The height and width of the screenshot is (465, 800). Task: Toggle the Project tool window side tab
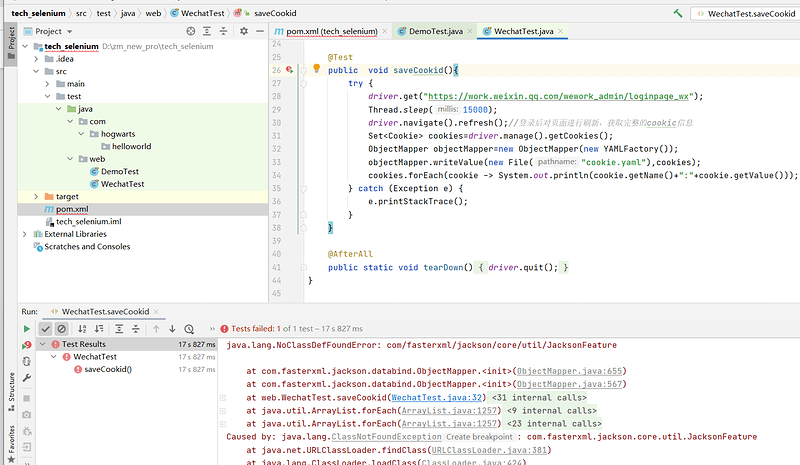pyautogui.click(x=11, y=44)
